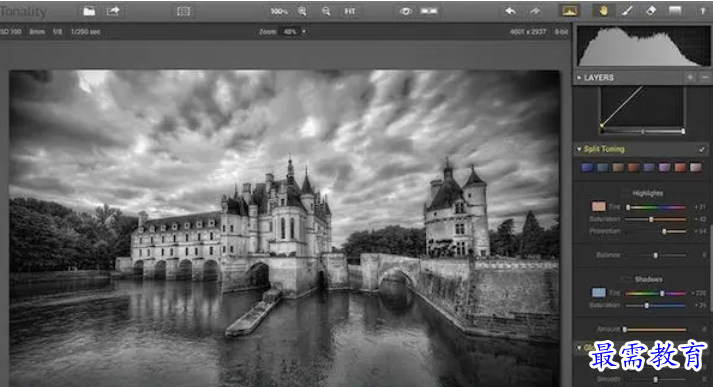The image size is (713, 387).
Task: Add a new layer with plus button
Action: [x=690, y=78]
